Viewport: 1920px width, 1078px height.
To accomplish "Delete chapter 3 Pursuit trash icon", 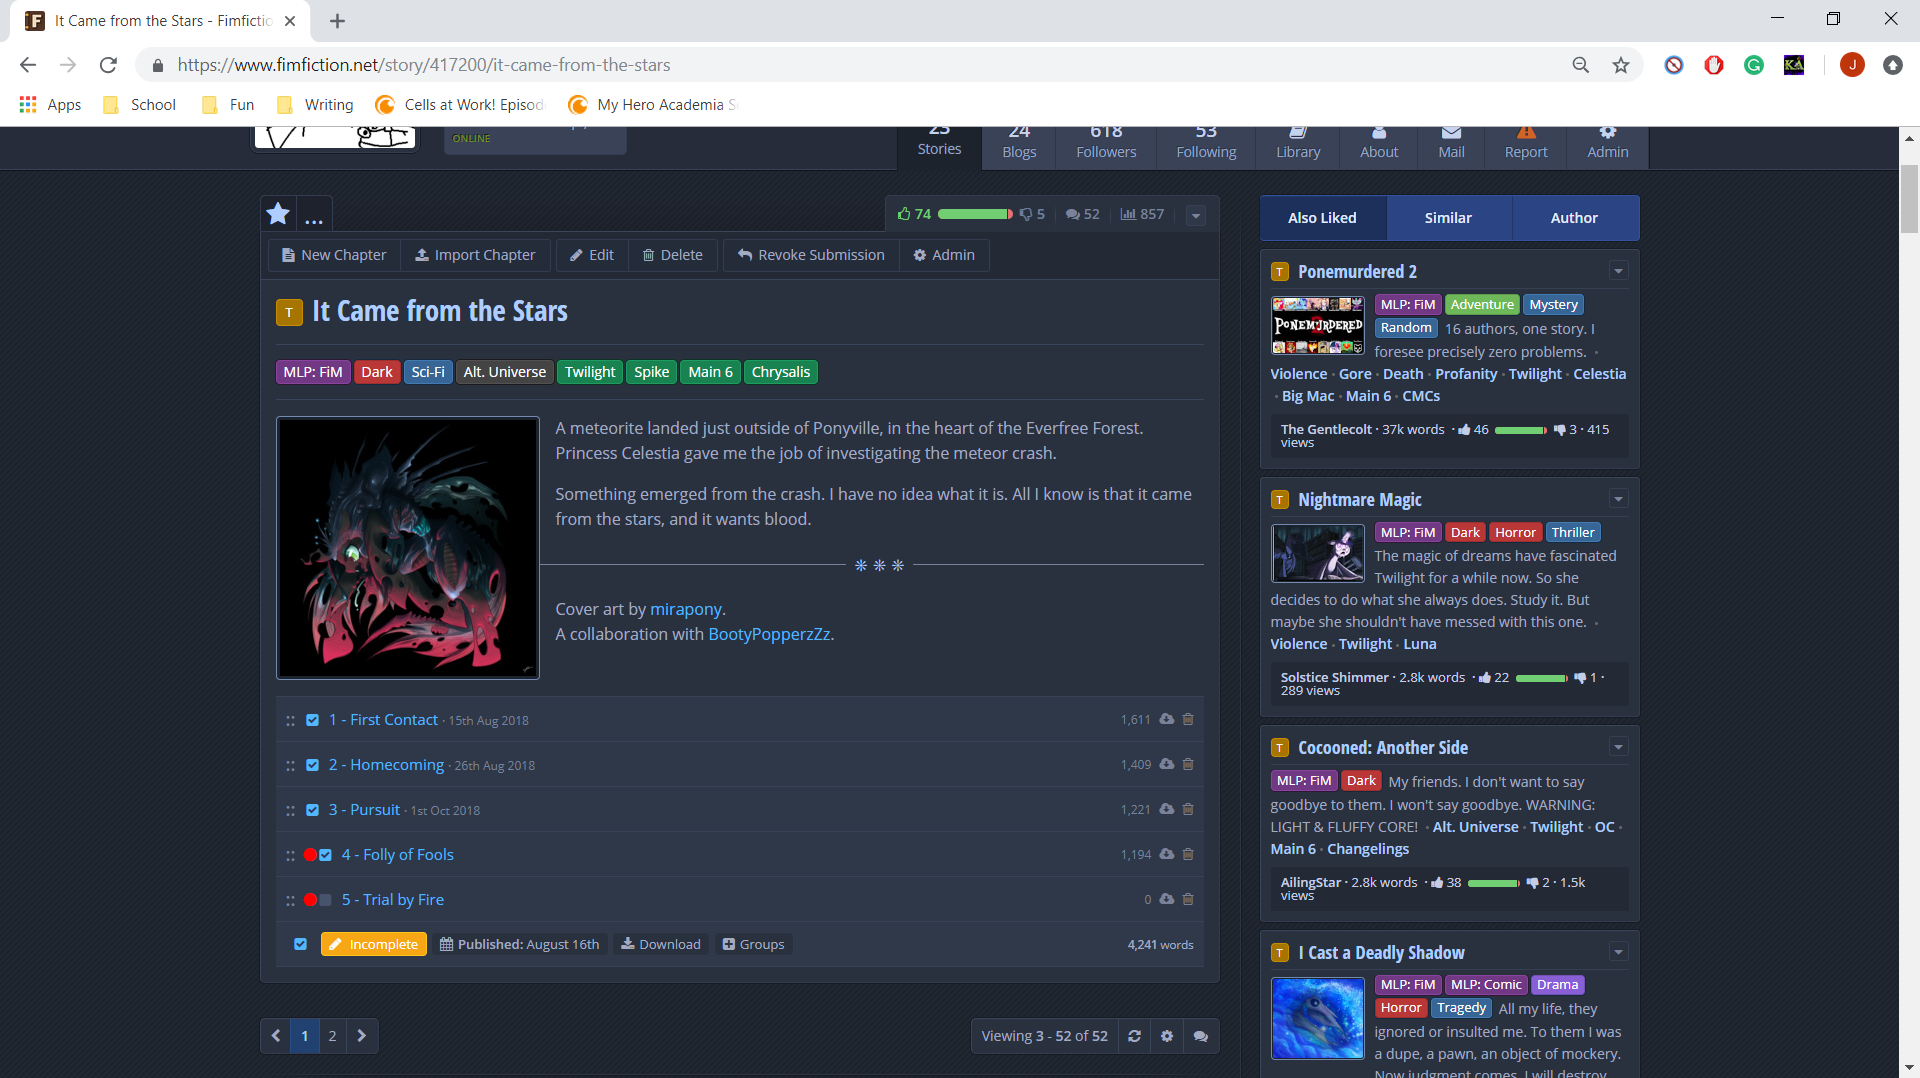I will [x=1188, y=809].
